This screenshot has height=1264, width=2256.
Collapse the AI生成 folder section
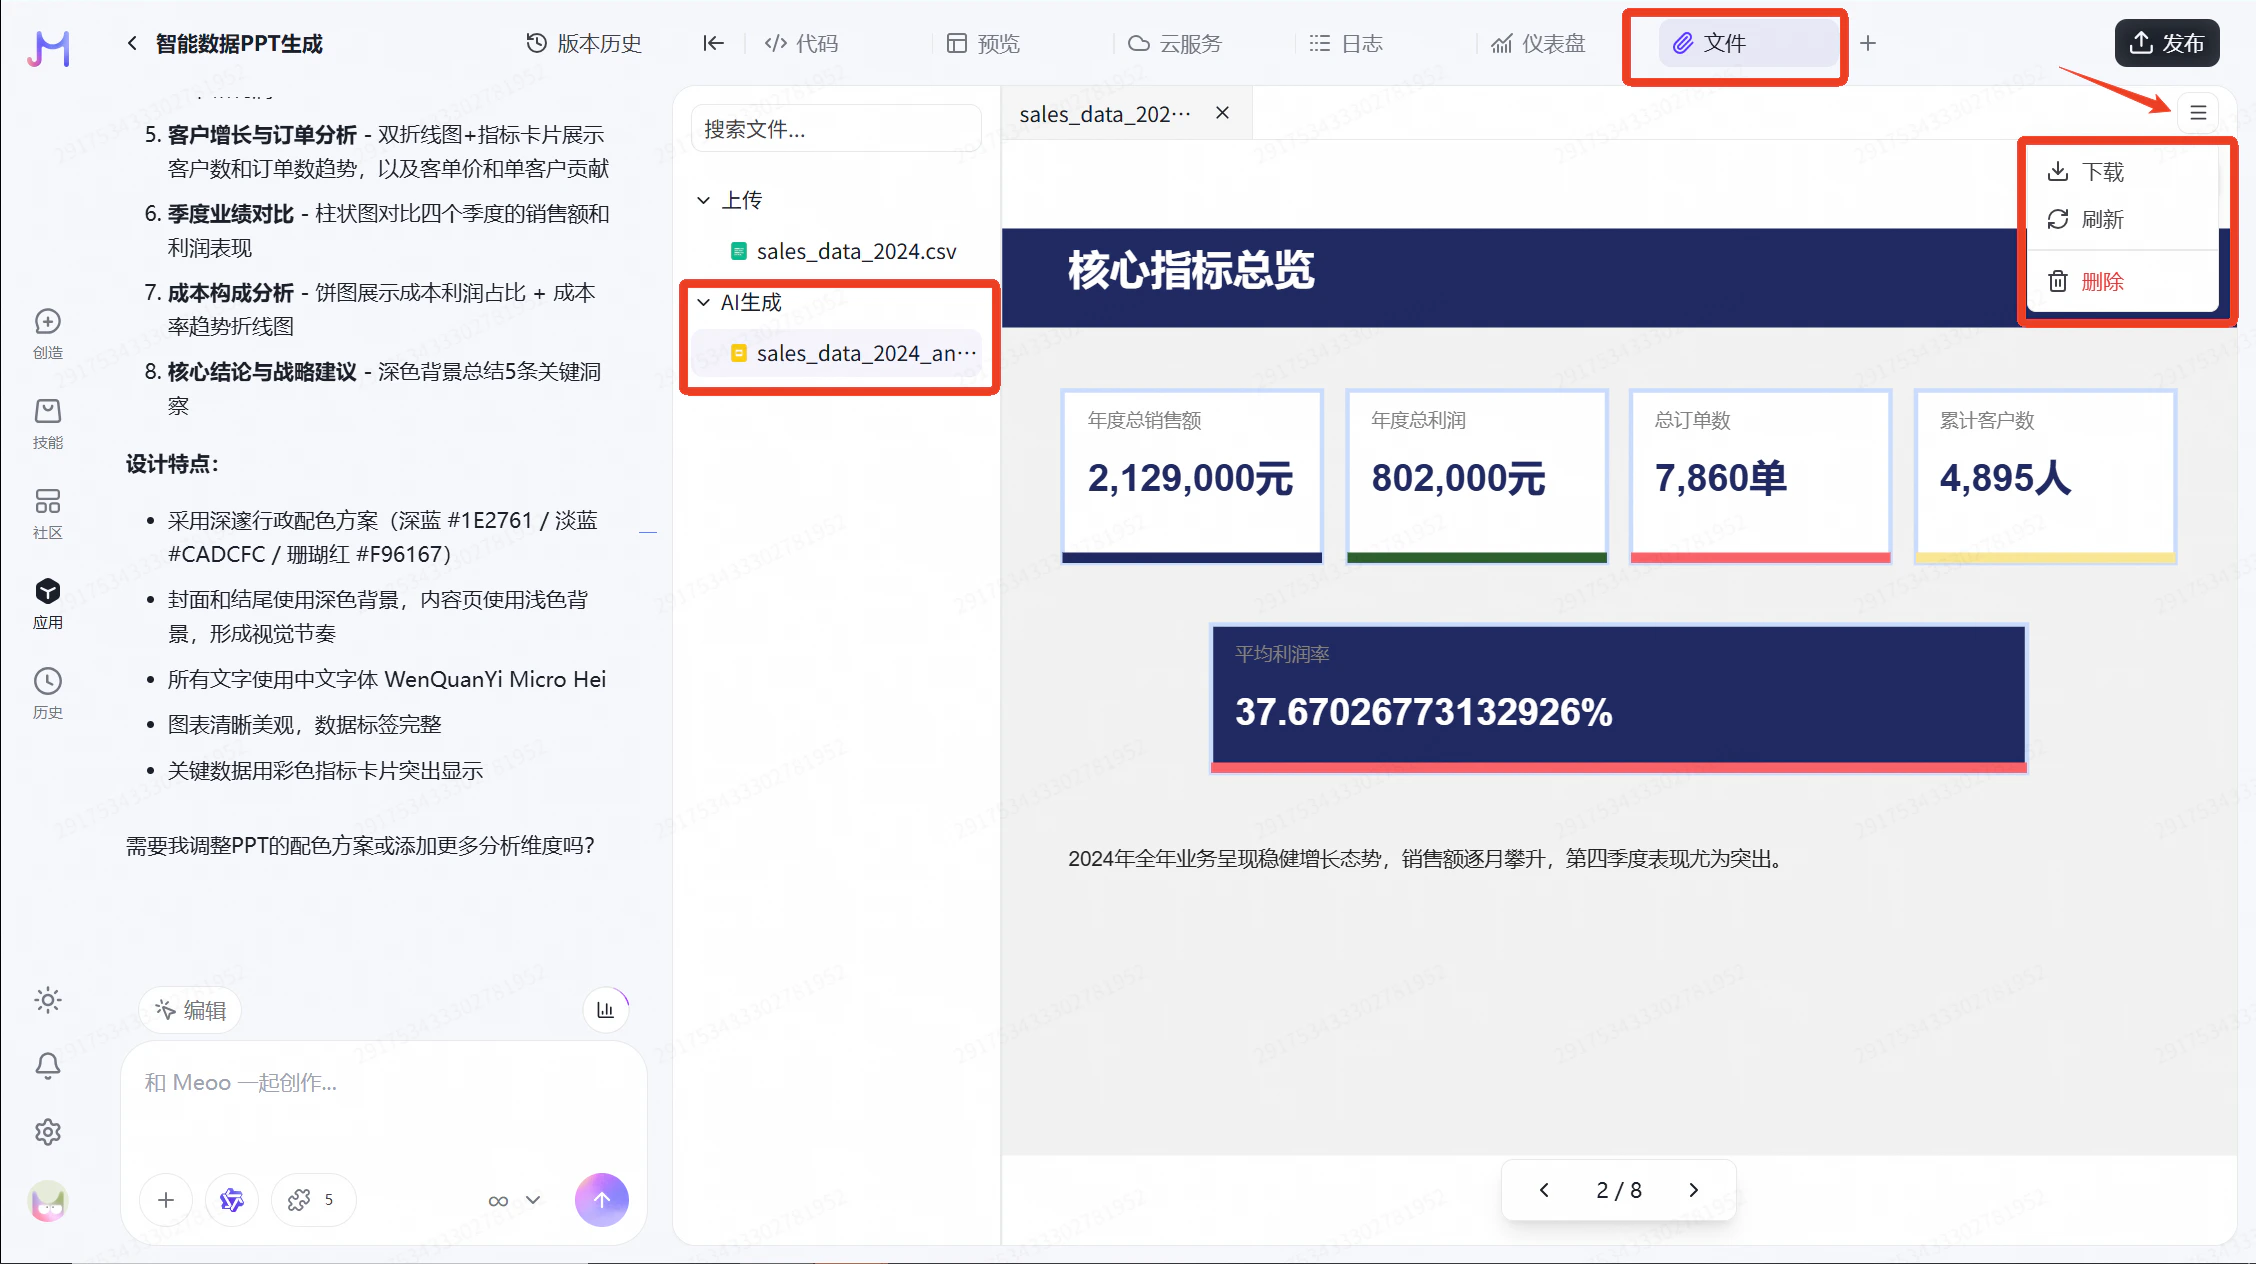click(x=704, y=302)
